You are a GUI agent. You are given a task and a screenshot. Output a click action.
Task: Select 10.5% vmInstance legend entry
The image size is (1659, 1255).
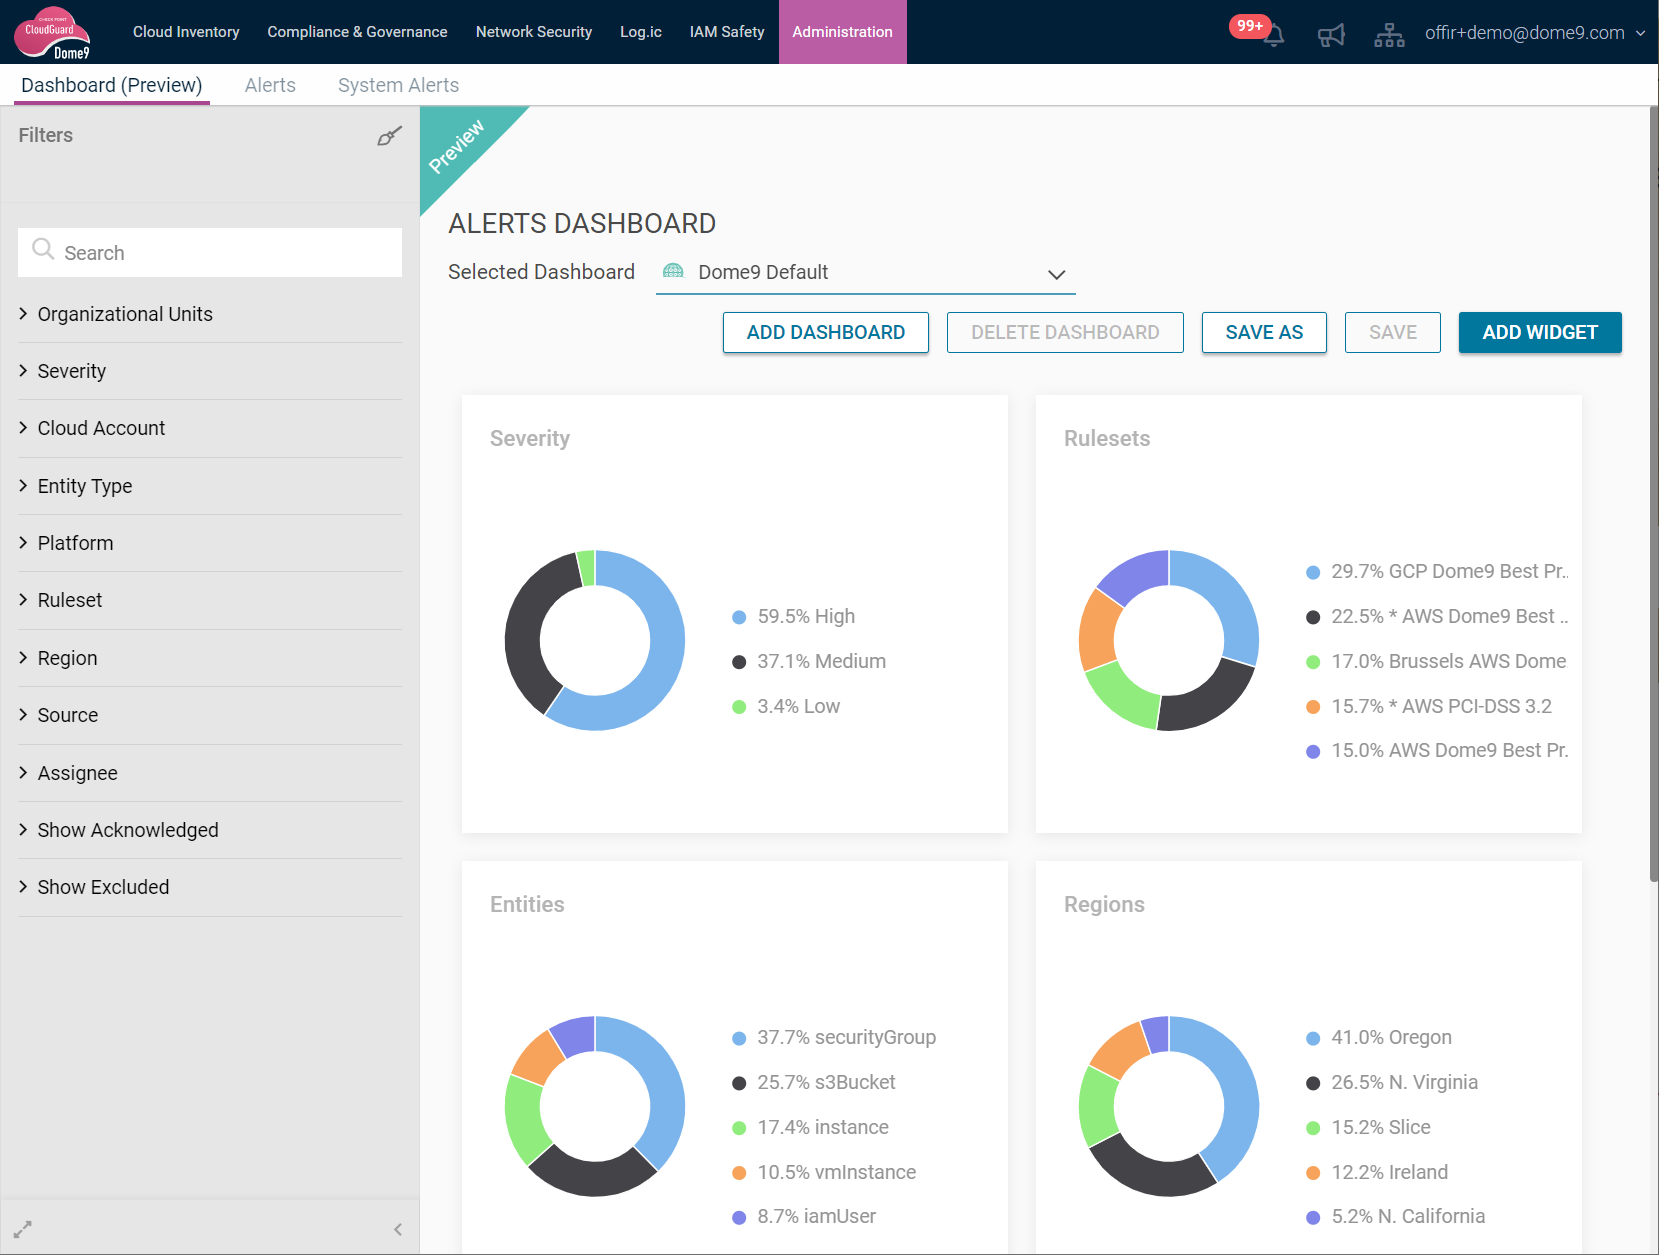pos(824,1173)
